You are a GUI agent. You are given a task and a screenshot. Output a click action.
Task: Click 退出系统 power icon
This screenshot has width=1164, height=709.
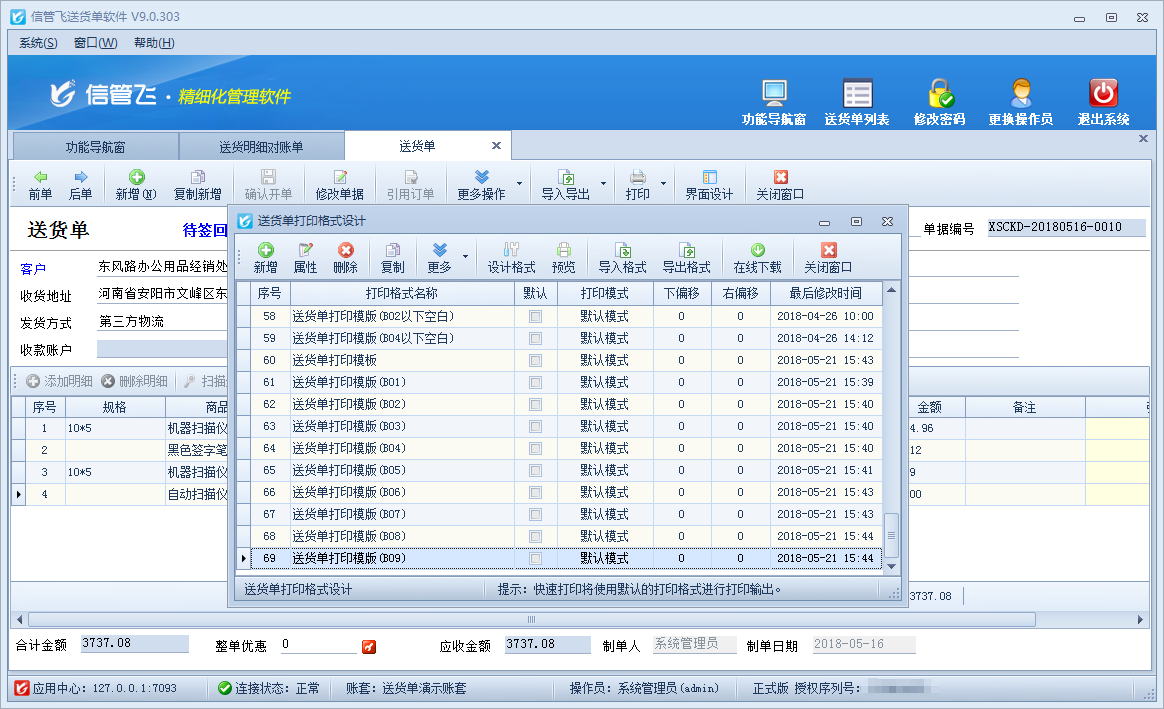point(1103,102)
